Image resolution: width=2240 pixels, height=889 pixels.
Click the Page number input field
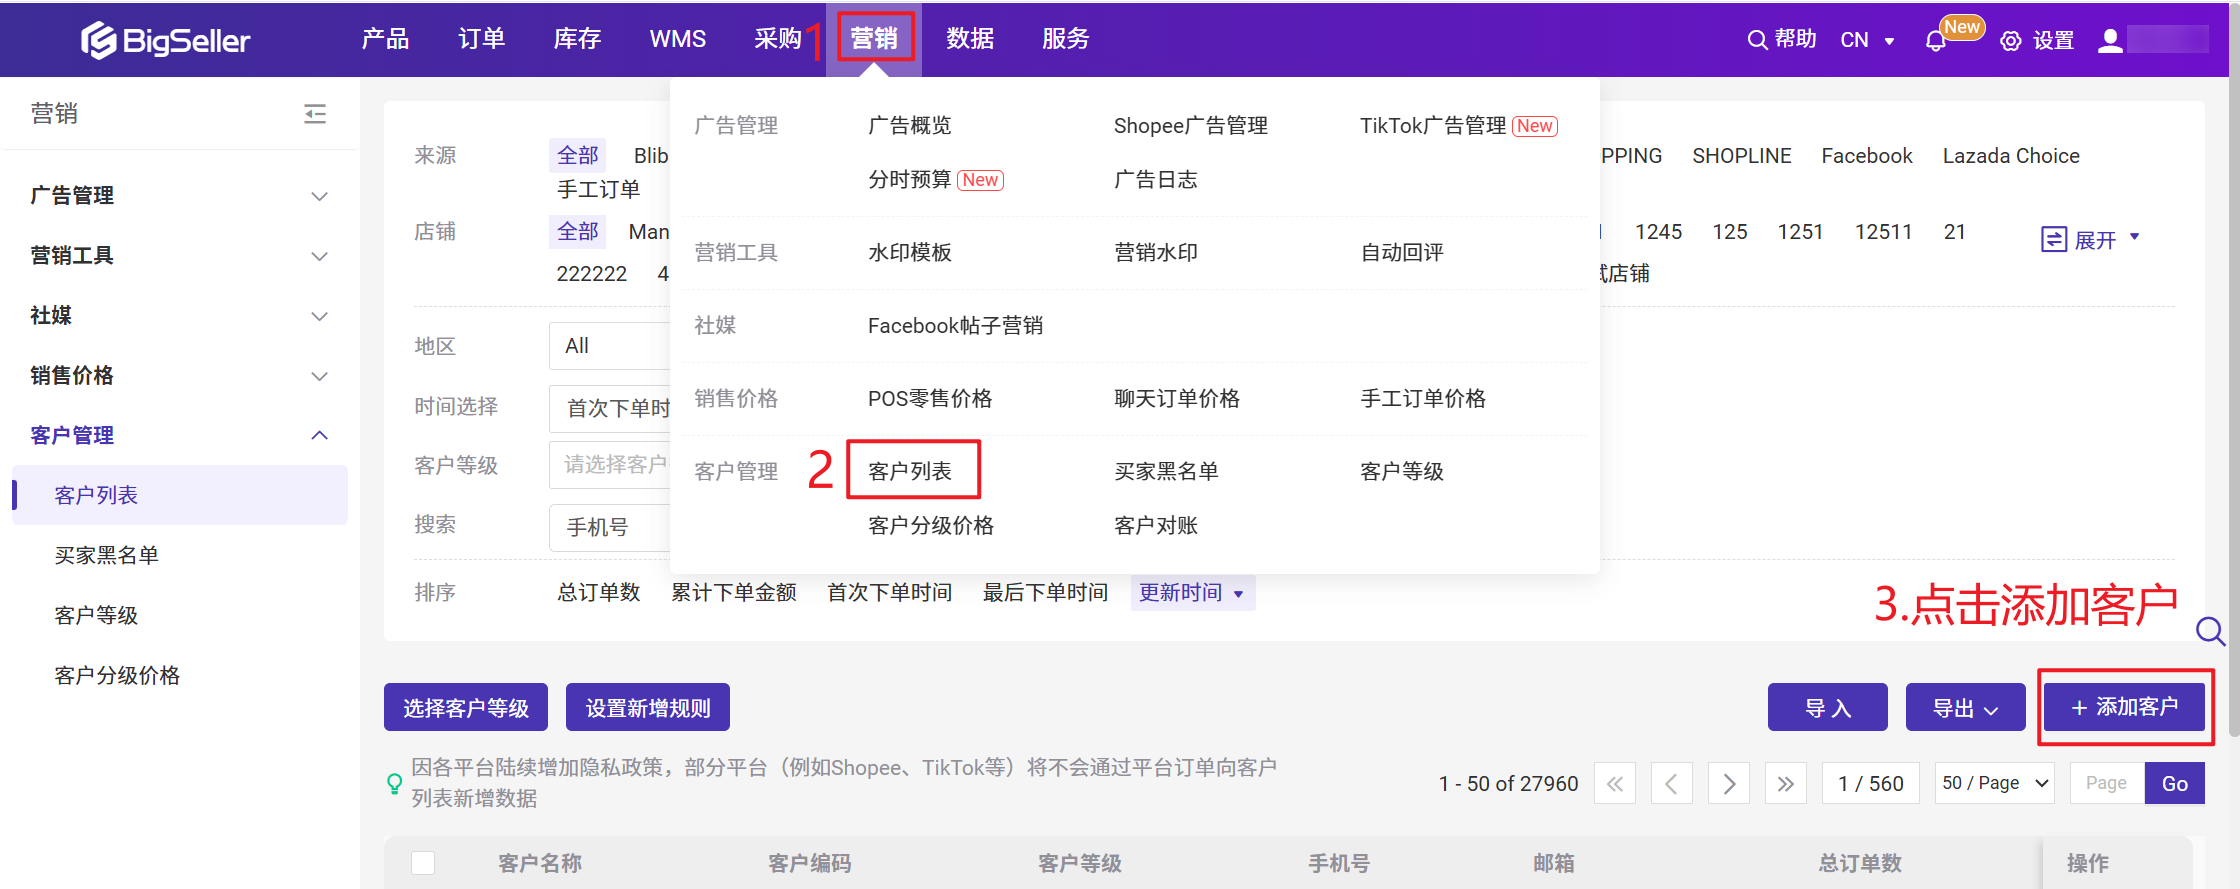tap(2106, 784)
